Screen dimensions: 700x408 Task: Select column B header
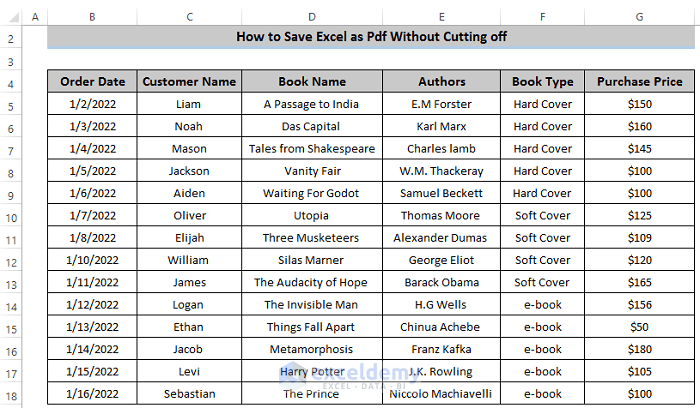92,16
